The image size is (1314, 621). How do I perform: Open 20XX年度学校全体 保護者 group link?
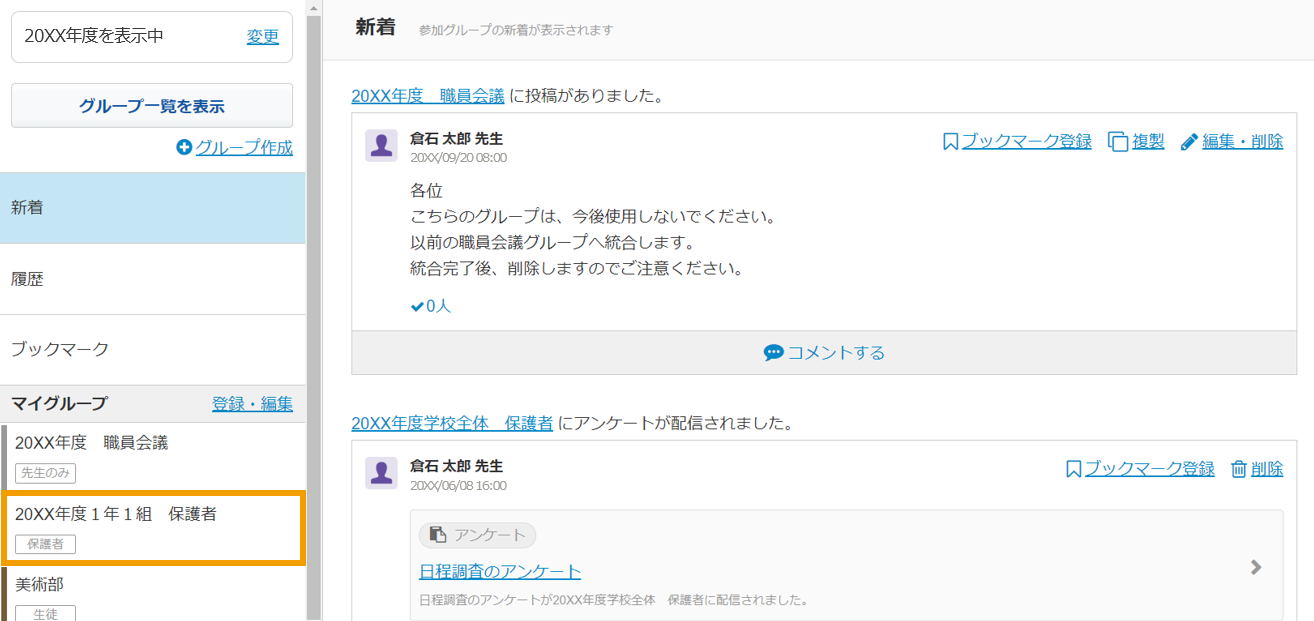pos(452,423)
